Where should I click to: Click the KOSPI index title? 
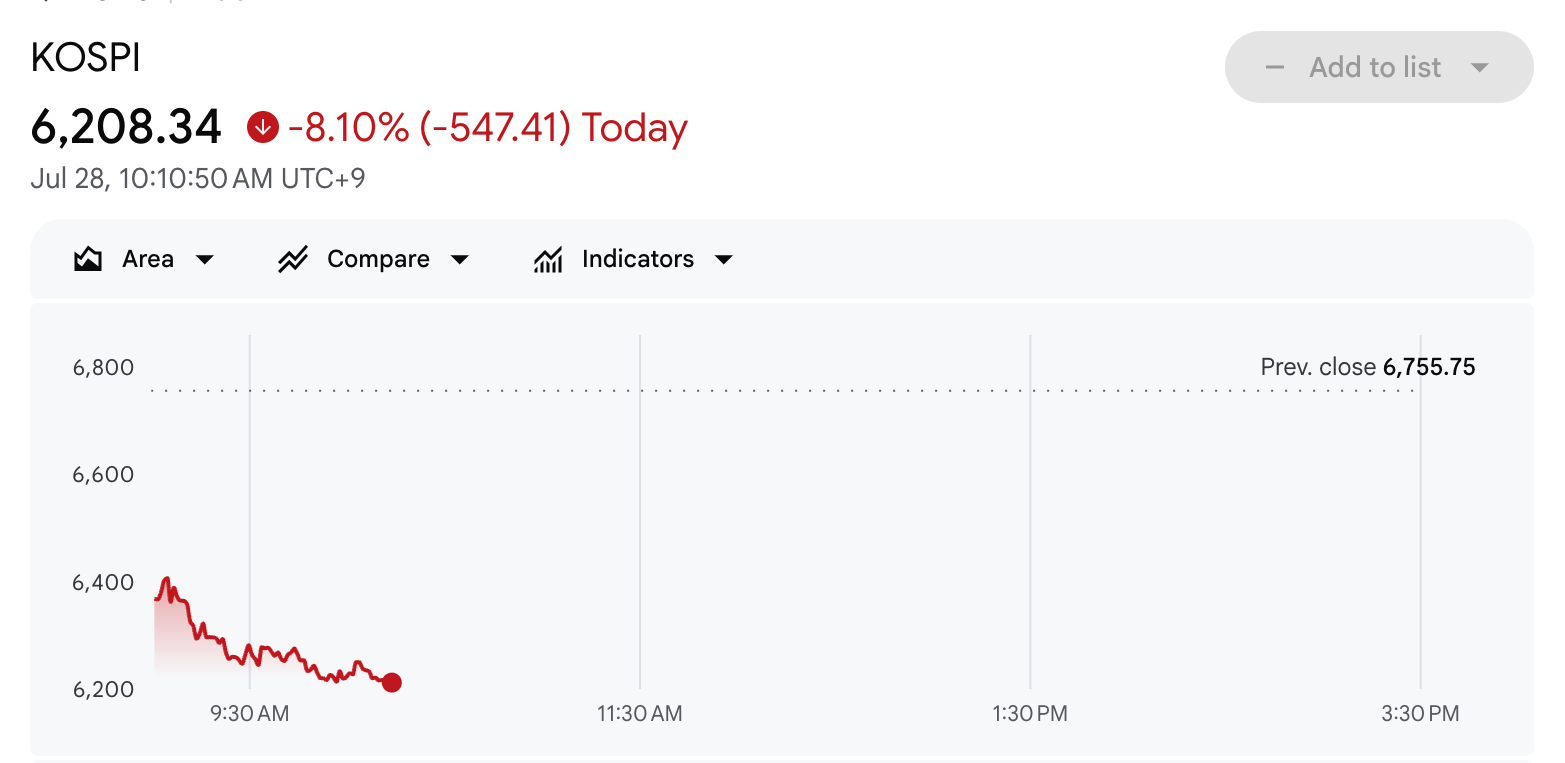tap(86, 59)
